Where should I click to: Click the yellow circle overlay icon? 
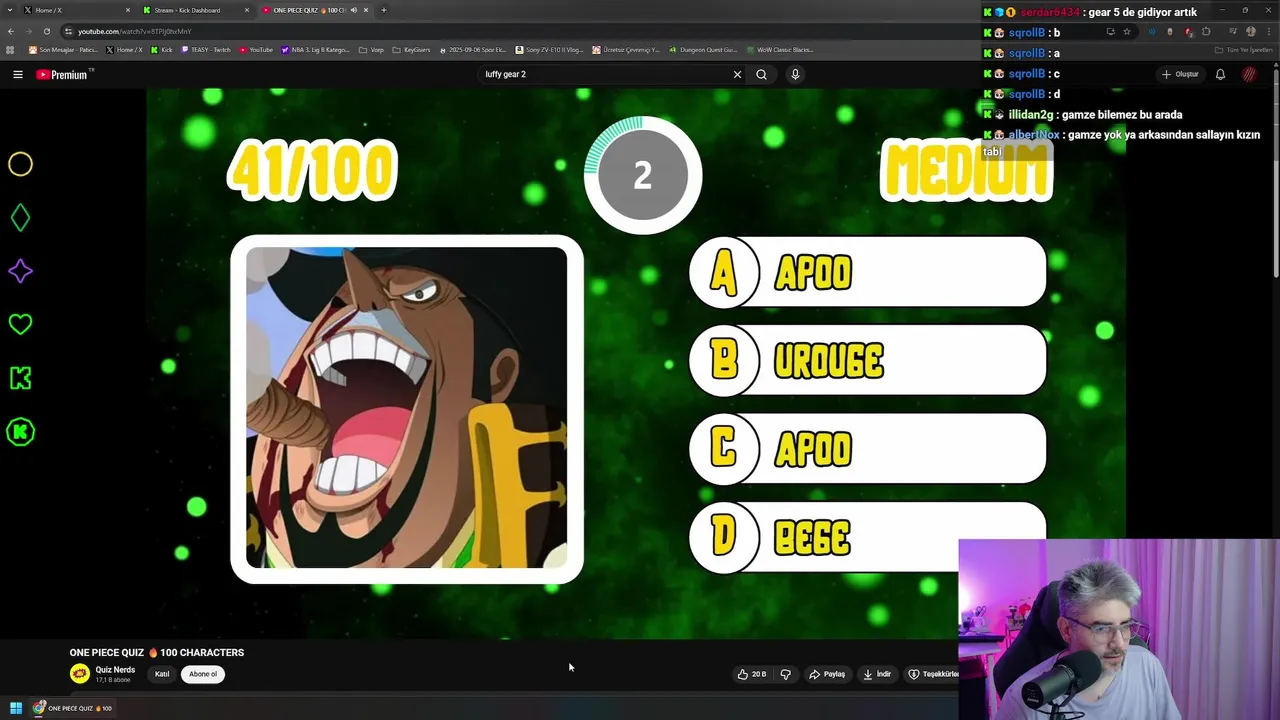[x=20, y=164]
